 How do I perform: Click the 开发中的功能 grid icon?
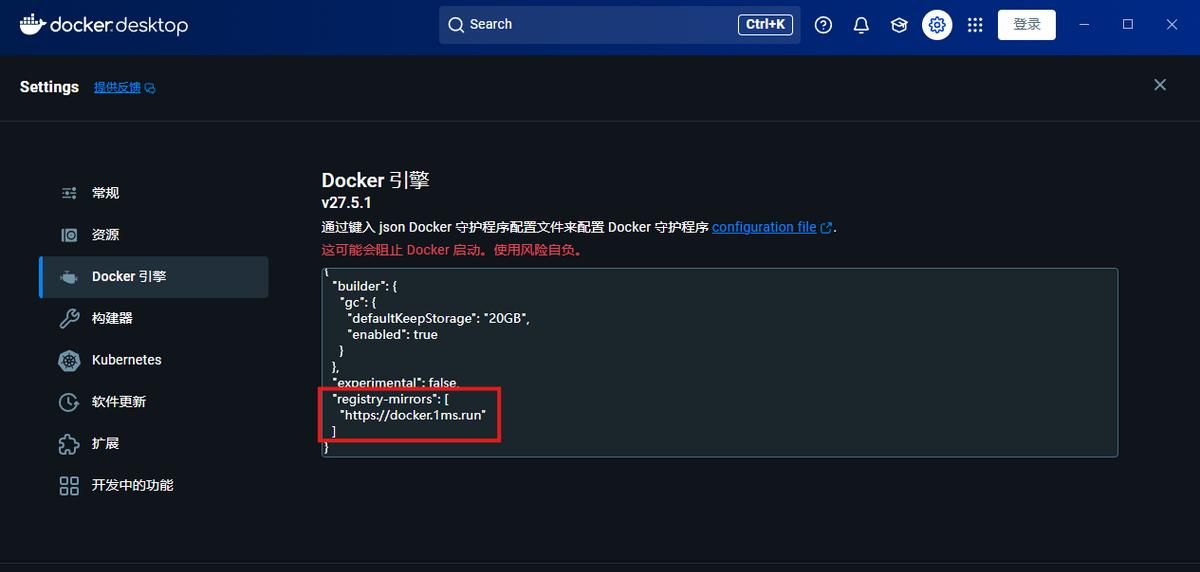coord(69,486)
